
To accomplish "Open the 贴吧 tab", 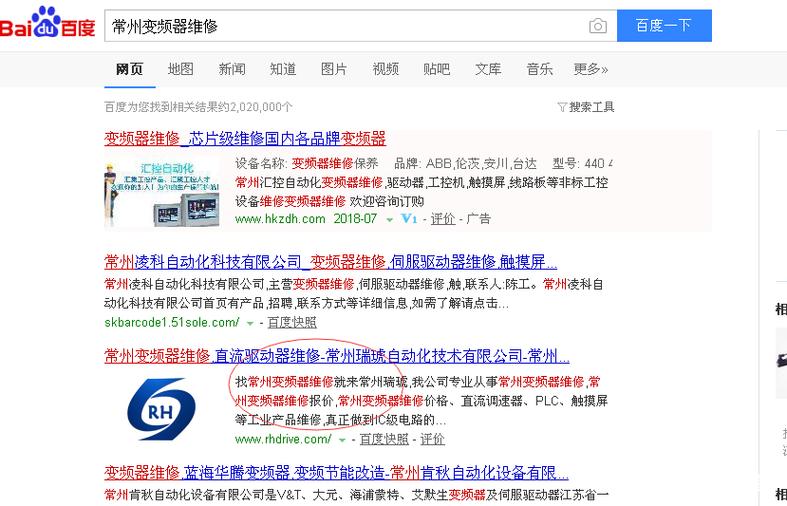I will pos(437,69).
